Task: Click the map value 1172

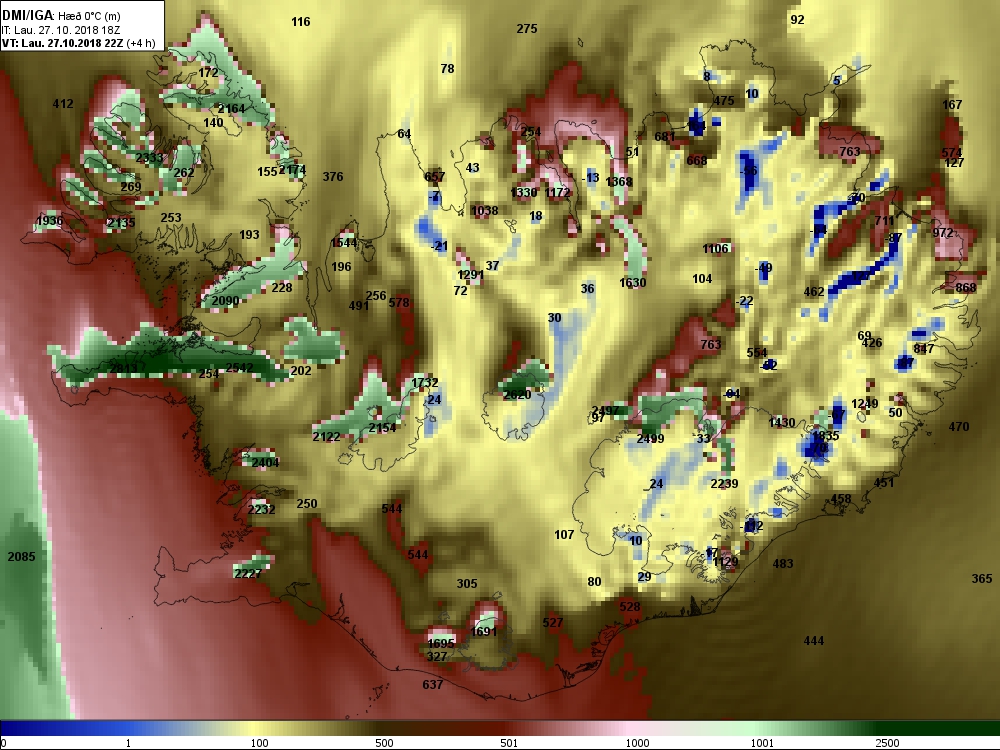Action: pyautogui.click(x=557, y=192)
